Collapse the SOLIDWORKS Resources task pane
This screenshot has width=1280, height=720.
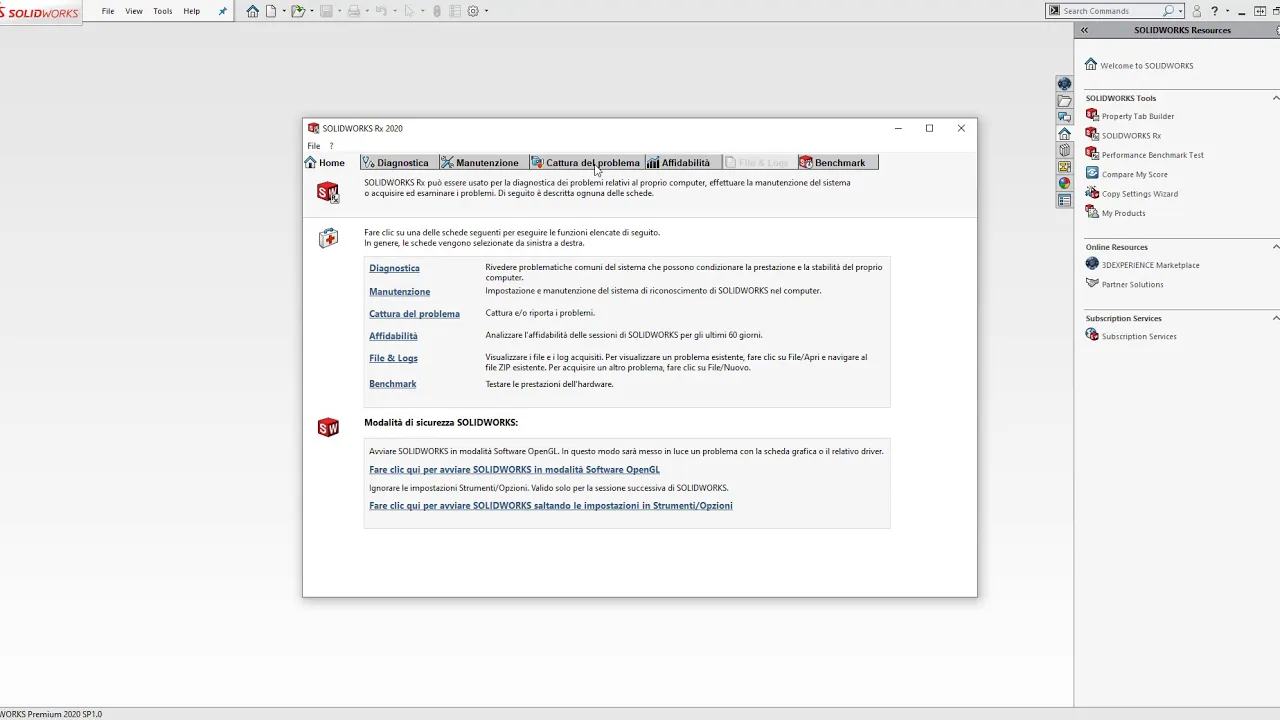[1084, 30]
